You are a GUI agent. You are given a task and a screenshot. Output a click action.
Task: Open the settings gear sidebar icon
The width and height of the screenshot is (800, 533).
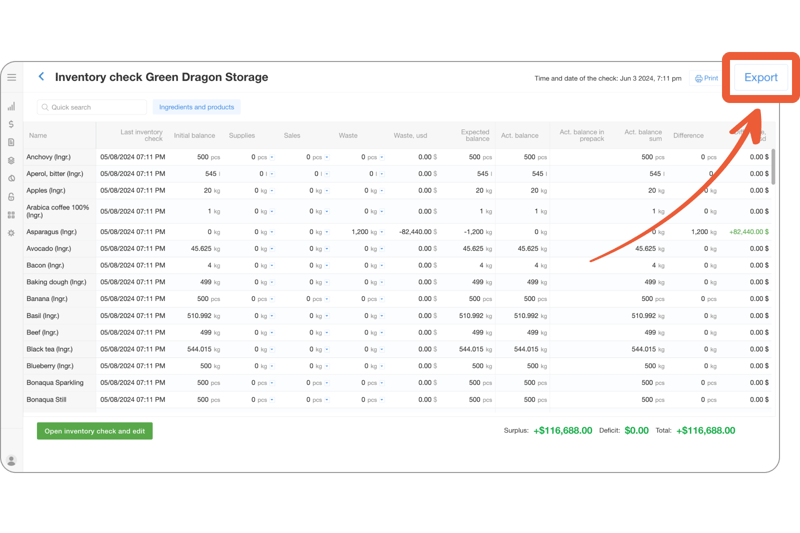(x=11, y=233)
